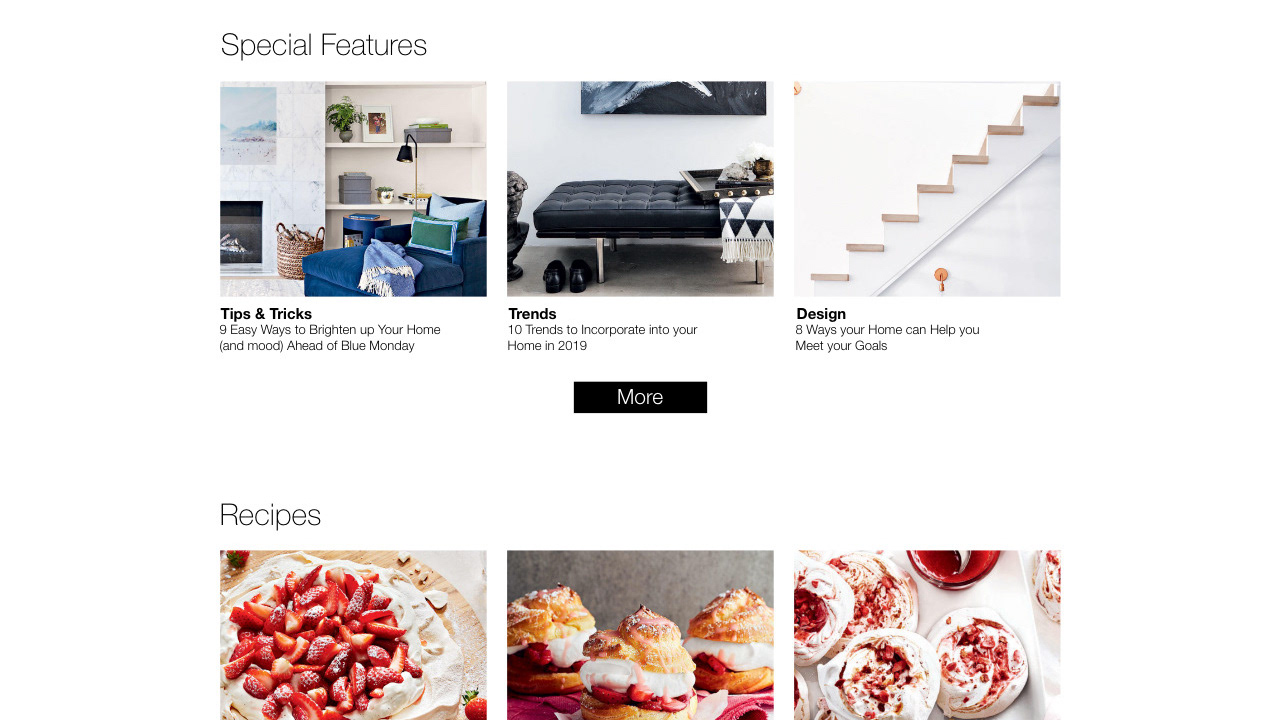Click the black More button
This screenshot has height=720, width=1280.
640,397
